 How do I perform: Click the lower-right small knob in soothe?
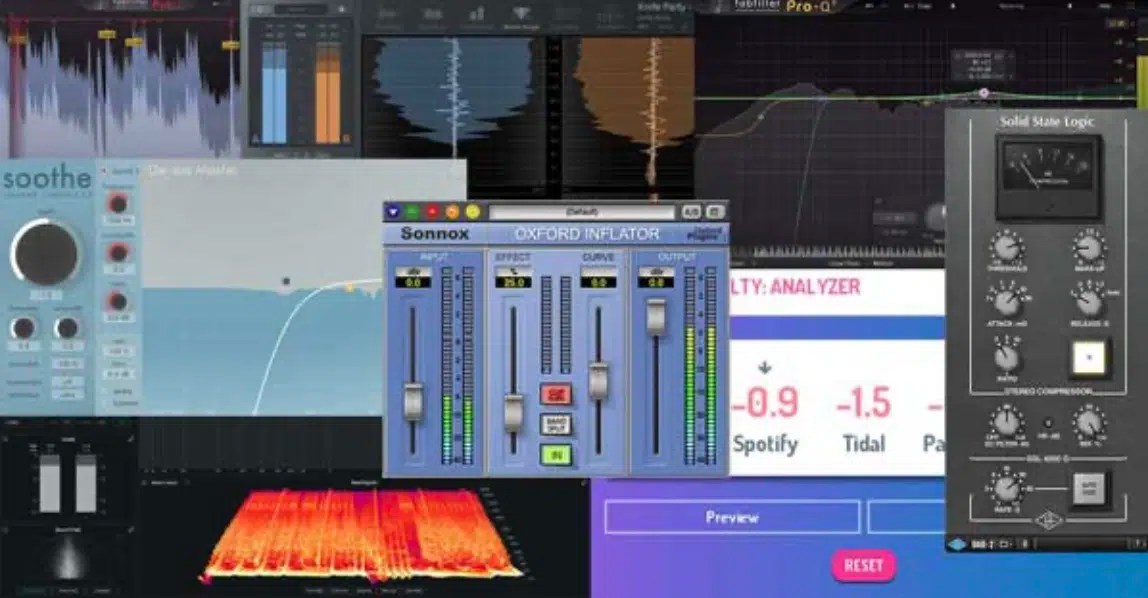click(67, 328)
